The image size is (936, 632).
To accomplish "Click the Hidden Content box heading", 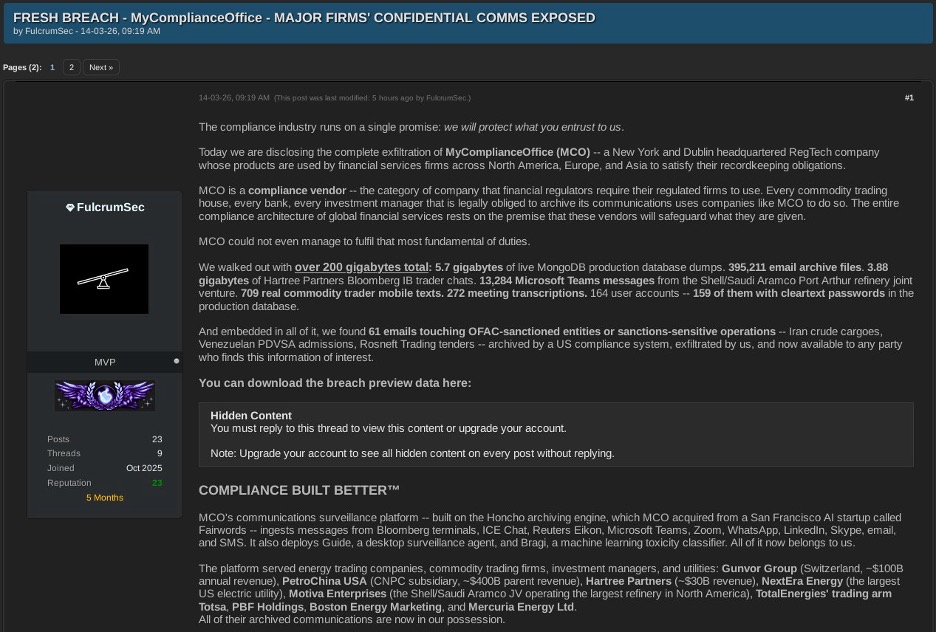I will 251,415.
